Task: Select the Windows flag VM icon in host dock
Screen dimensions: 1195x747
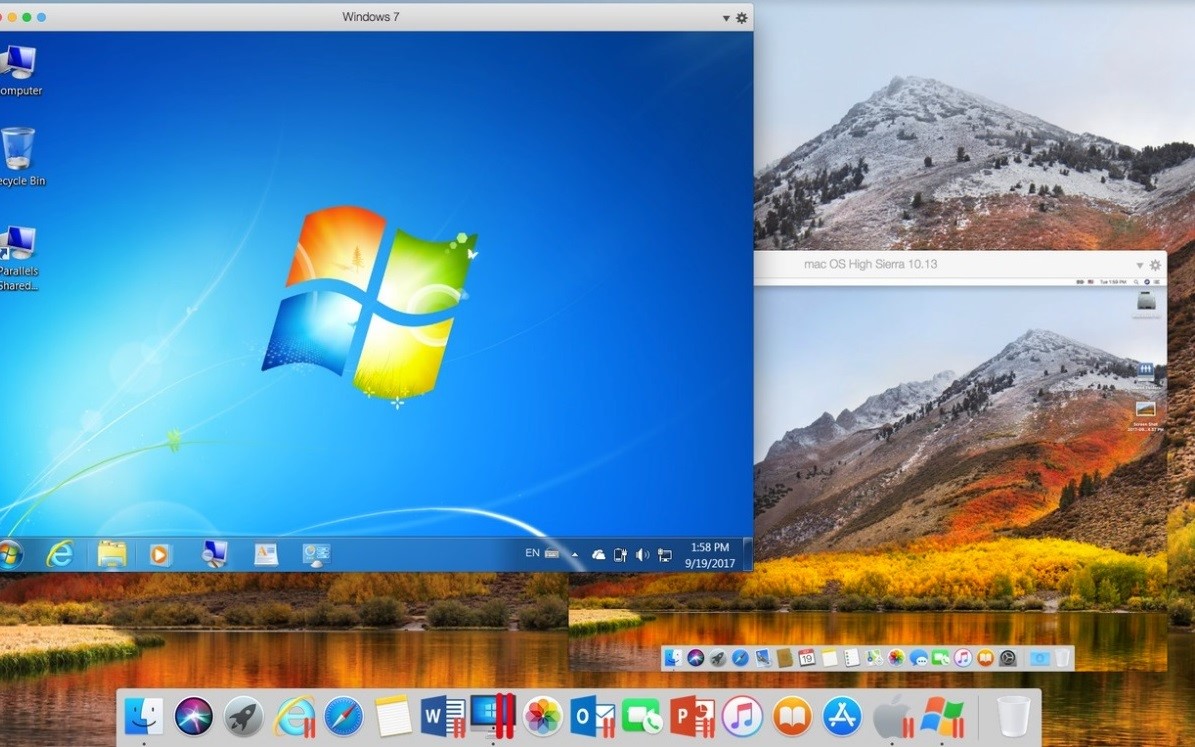Action: pos(942,717)
